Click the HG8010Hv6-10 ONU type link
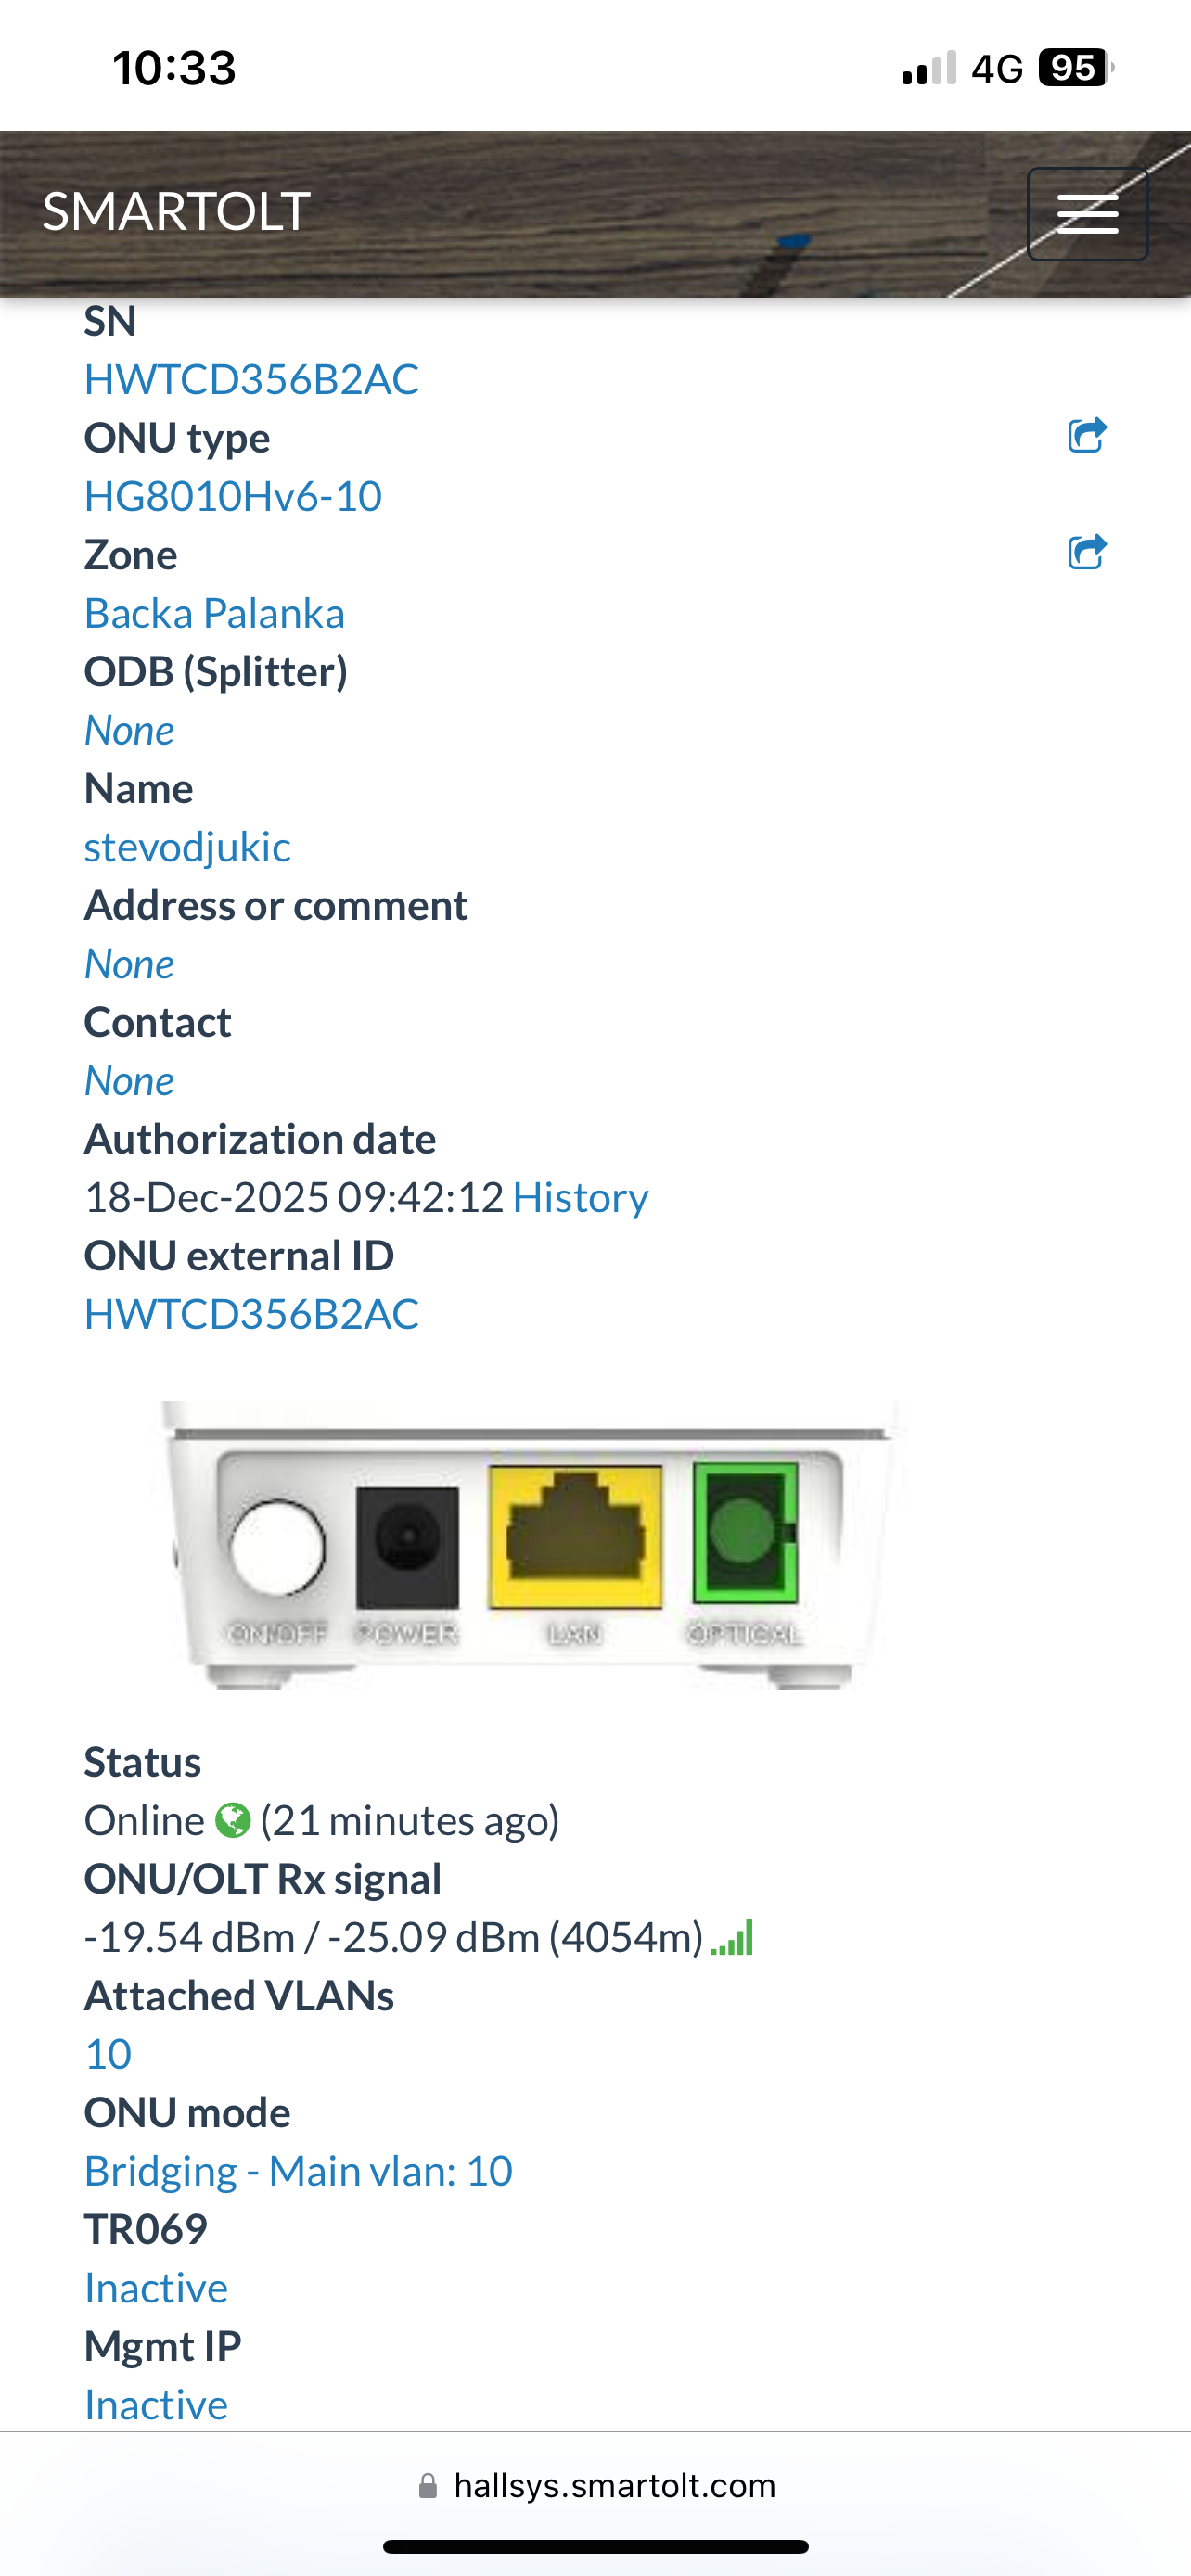1191x2576 pixels. point(233,496)
